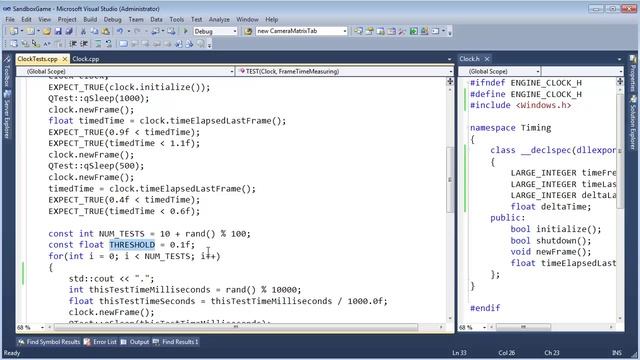Open the Tools menu
This screenshot has width=640, height=360.
(x=176, y=19)
